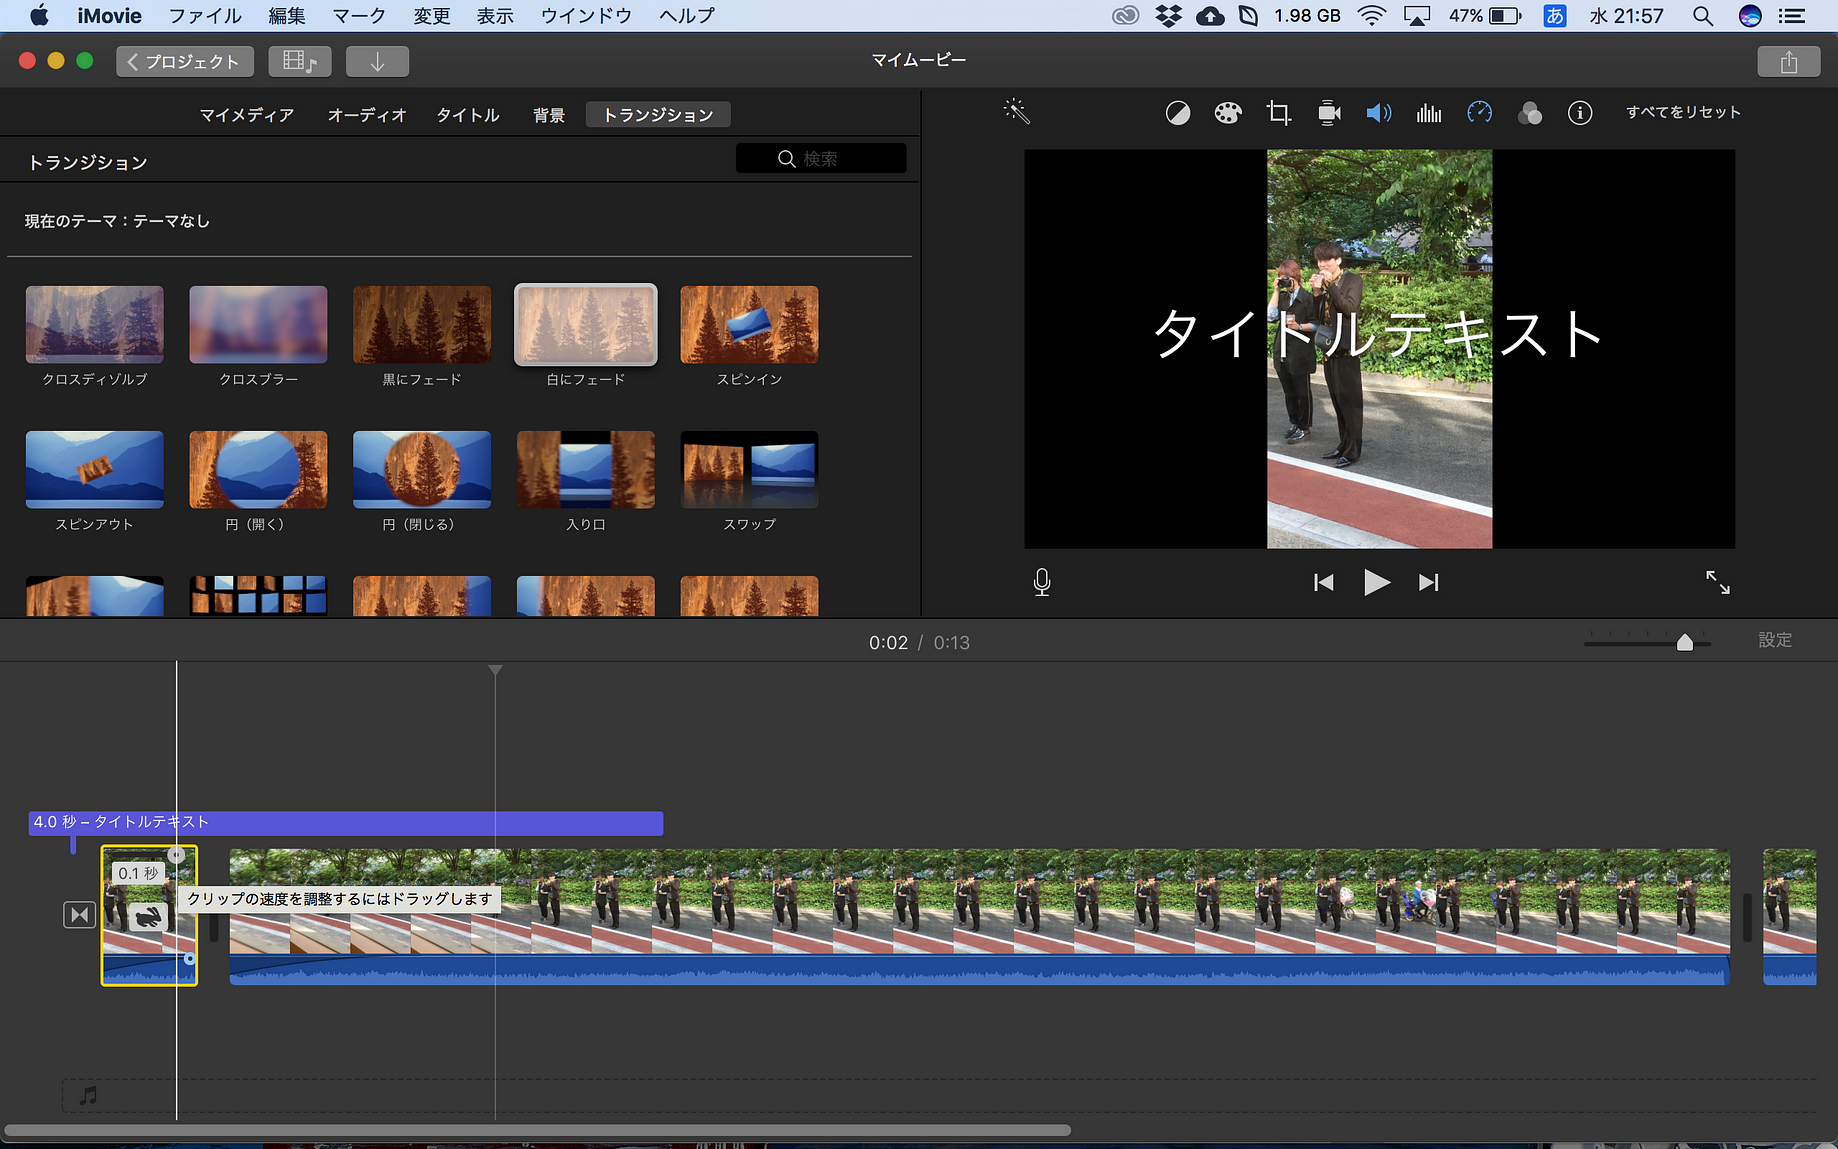Open the ウインドウ menu
Screen dimensions: 1838x1149
pyautogui.click(x=586, y=16)
